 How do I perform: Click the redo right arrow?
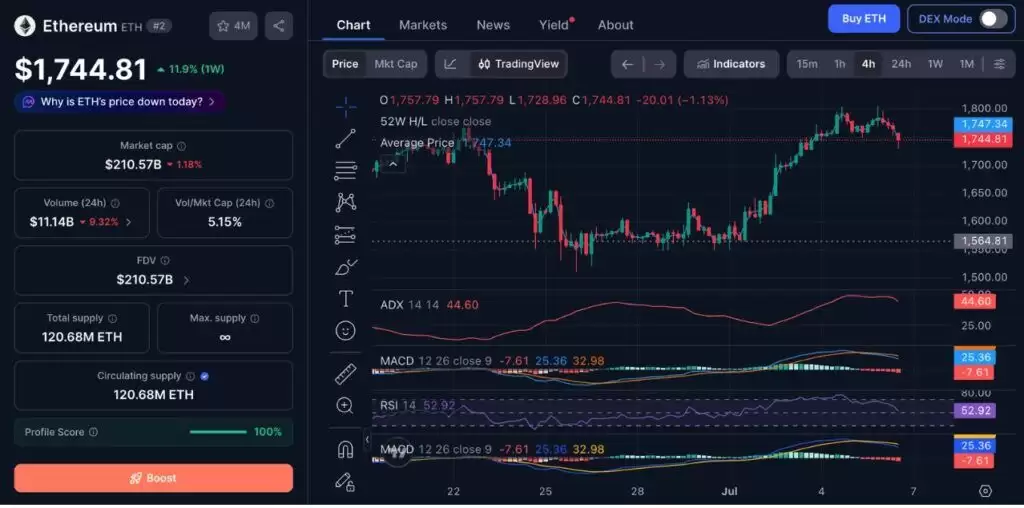coord(660,64)
